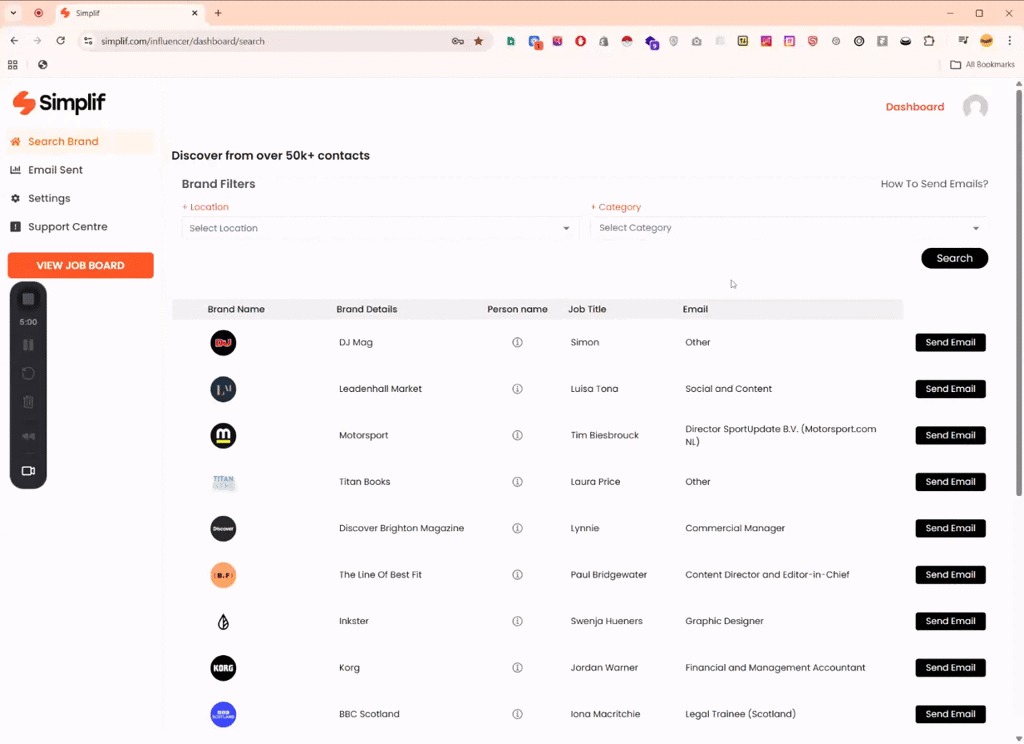
Task: Send Email to DJ Mag contact
Action: (x=950, y=342)
